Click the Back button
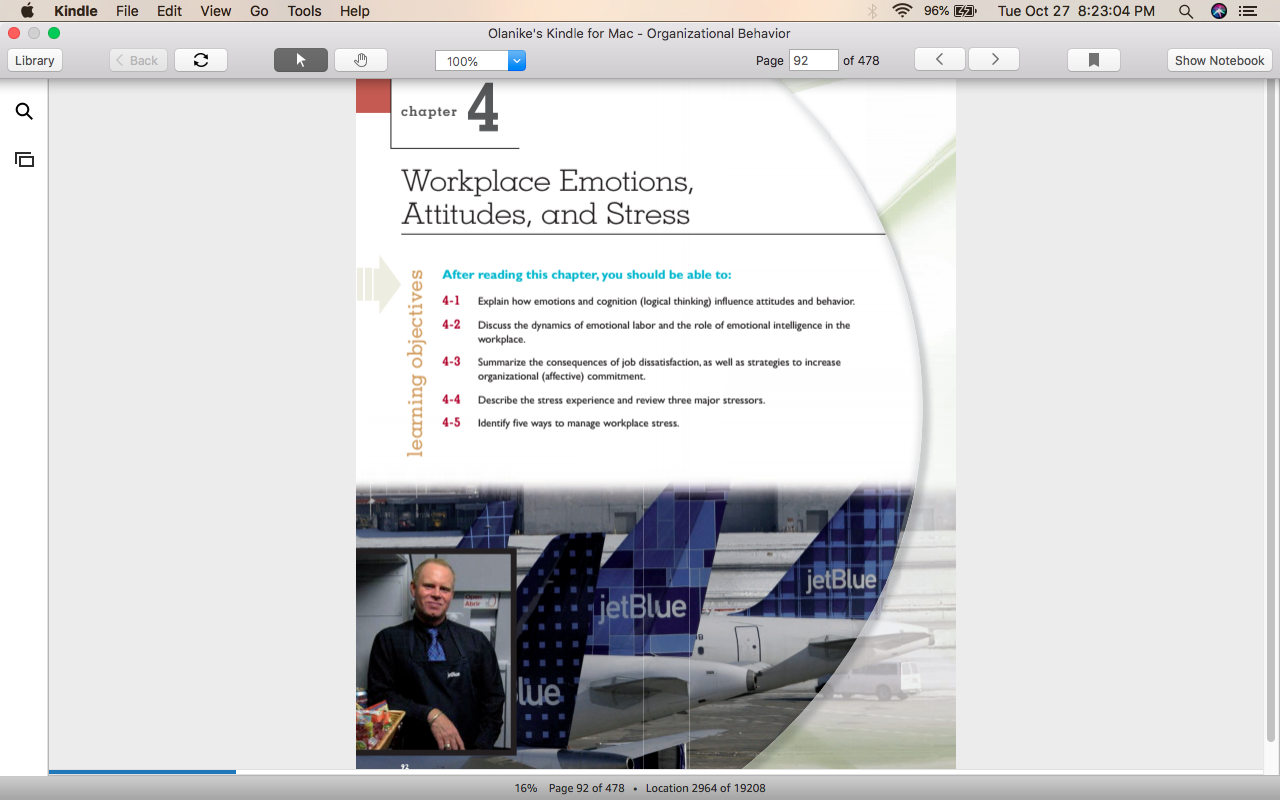 pyautogui.click(x=138, y=60)
